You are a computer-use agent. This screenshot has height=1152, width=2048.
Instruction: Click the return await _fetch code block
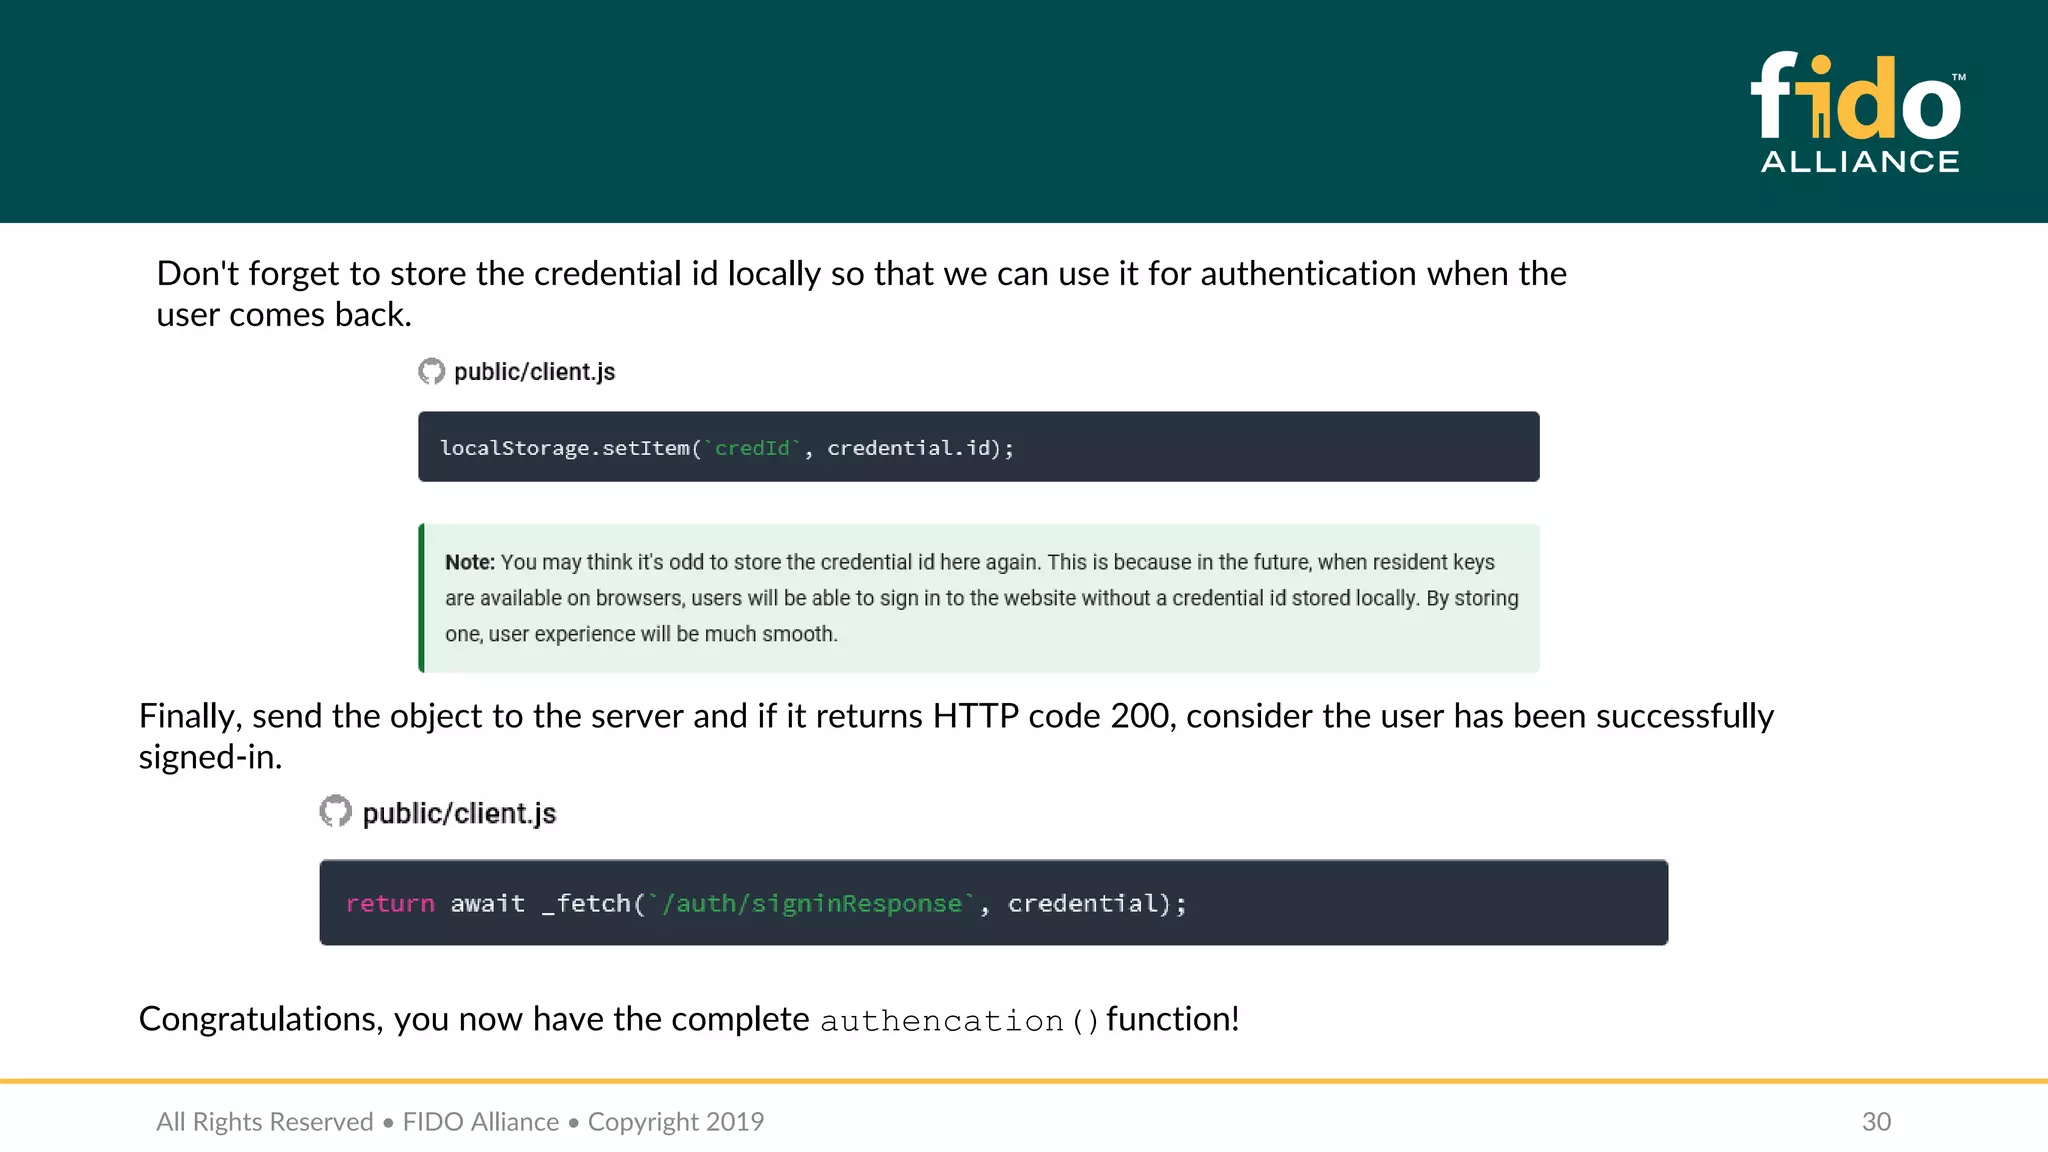[x=994, y=902]
